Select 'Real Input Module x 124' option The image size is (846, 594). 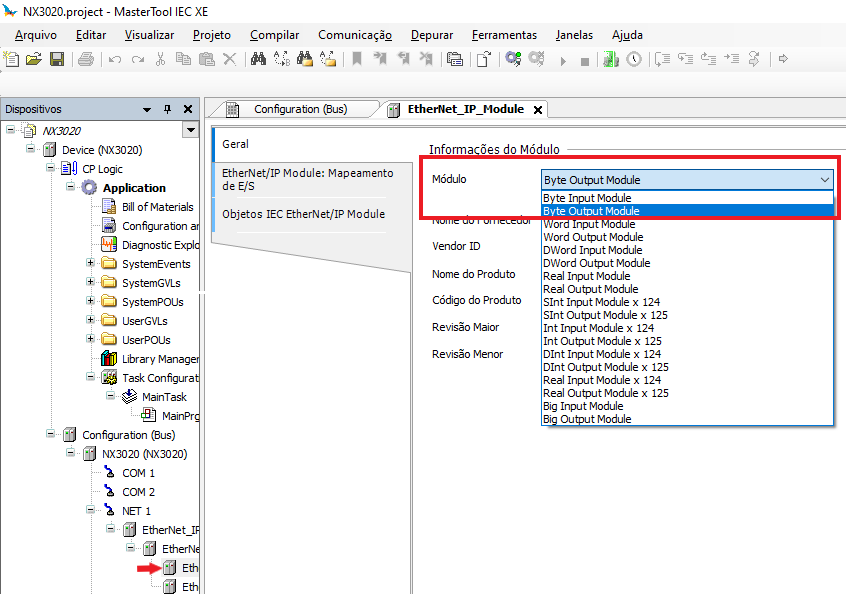(601, 380)
